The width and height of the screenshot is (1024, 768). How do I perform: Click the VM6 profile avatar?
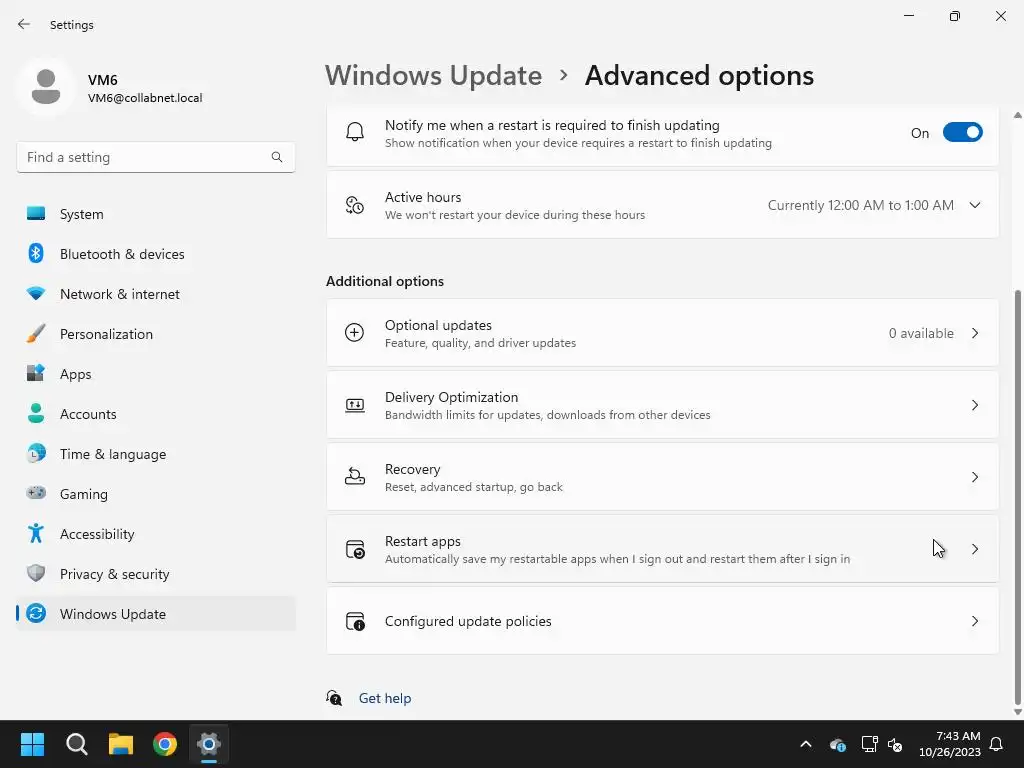point(46,88)
